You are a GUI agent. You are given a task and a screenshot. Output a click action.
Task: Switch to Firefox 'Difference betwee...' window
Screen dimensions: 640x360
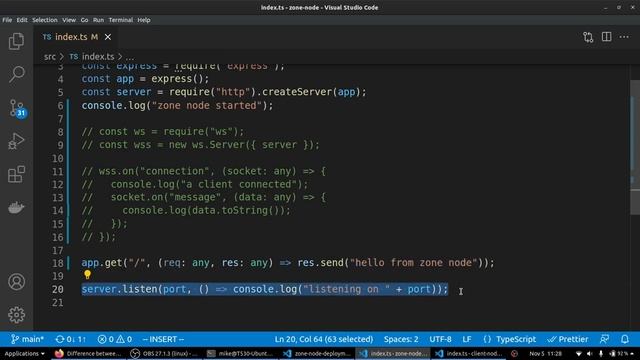87,353
